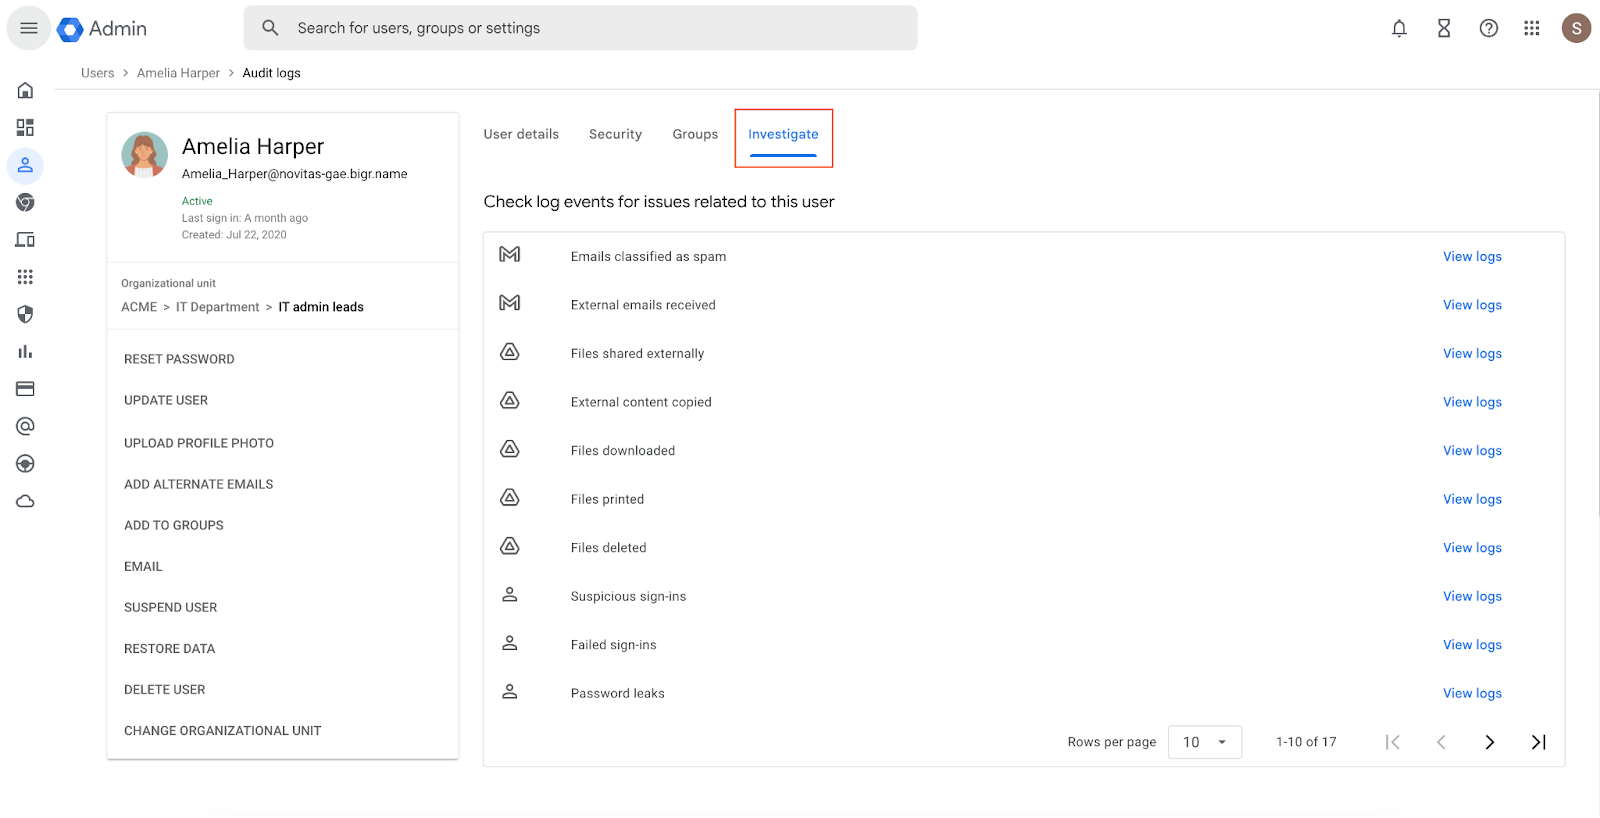View logs for Emails classified as spam

(x=1472, y=257)
